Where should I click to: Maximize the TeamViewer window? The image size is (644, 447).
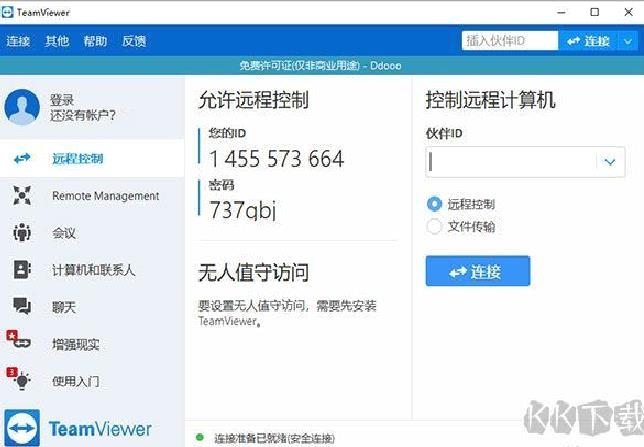coord(594,12)
